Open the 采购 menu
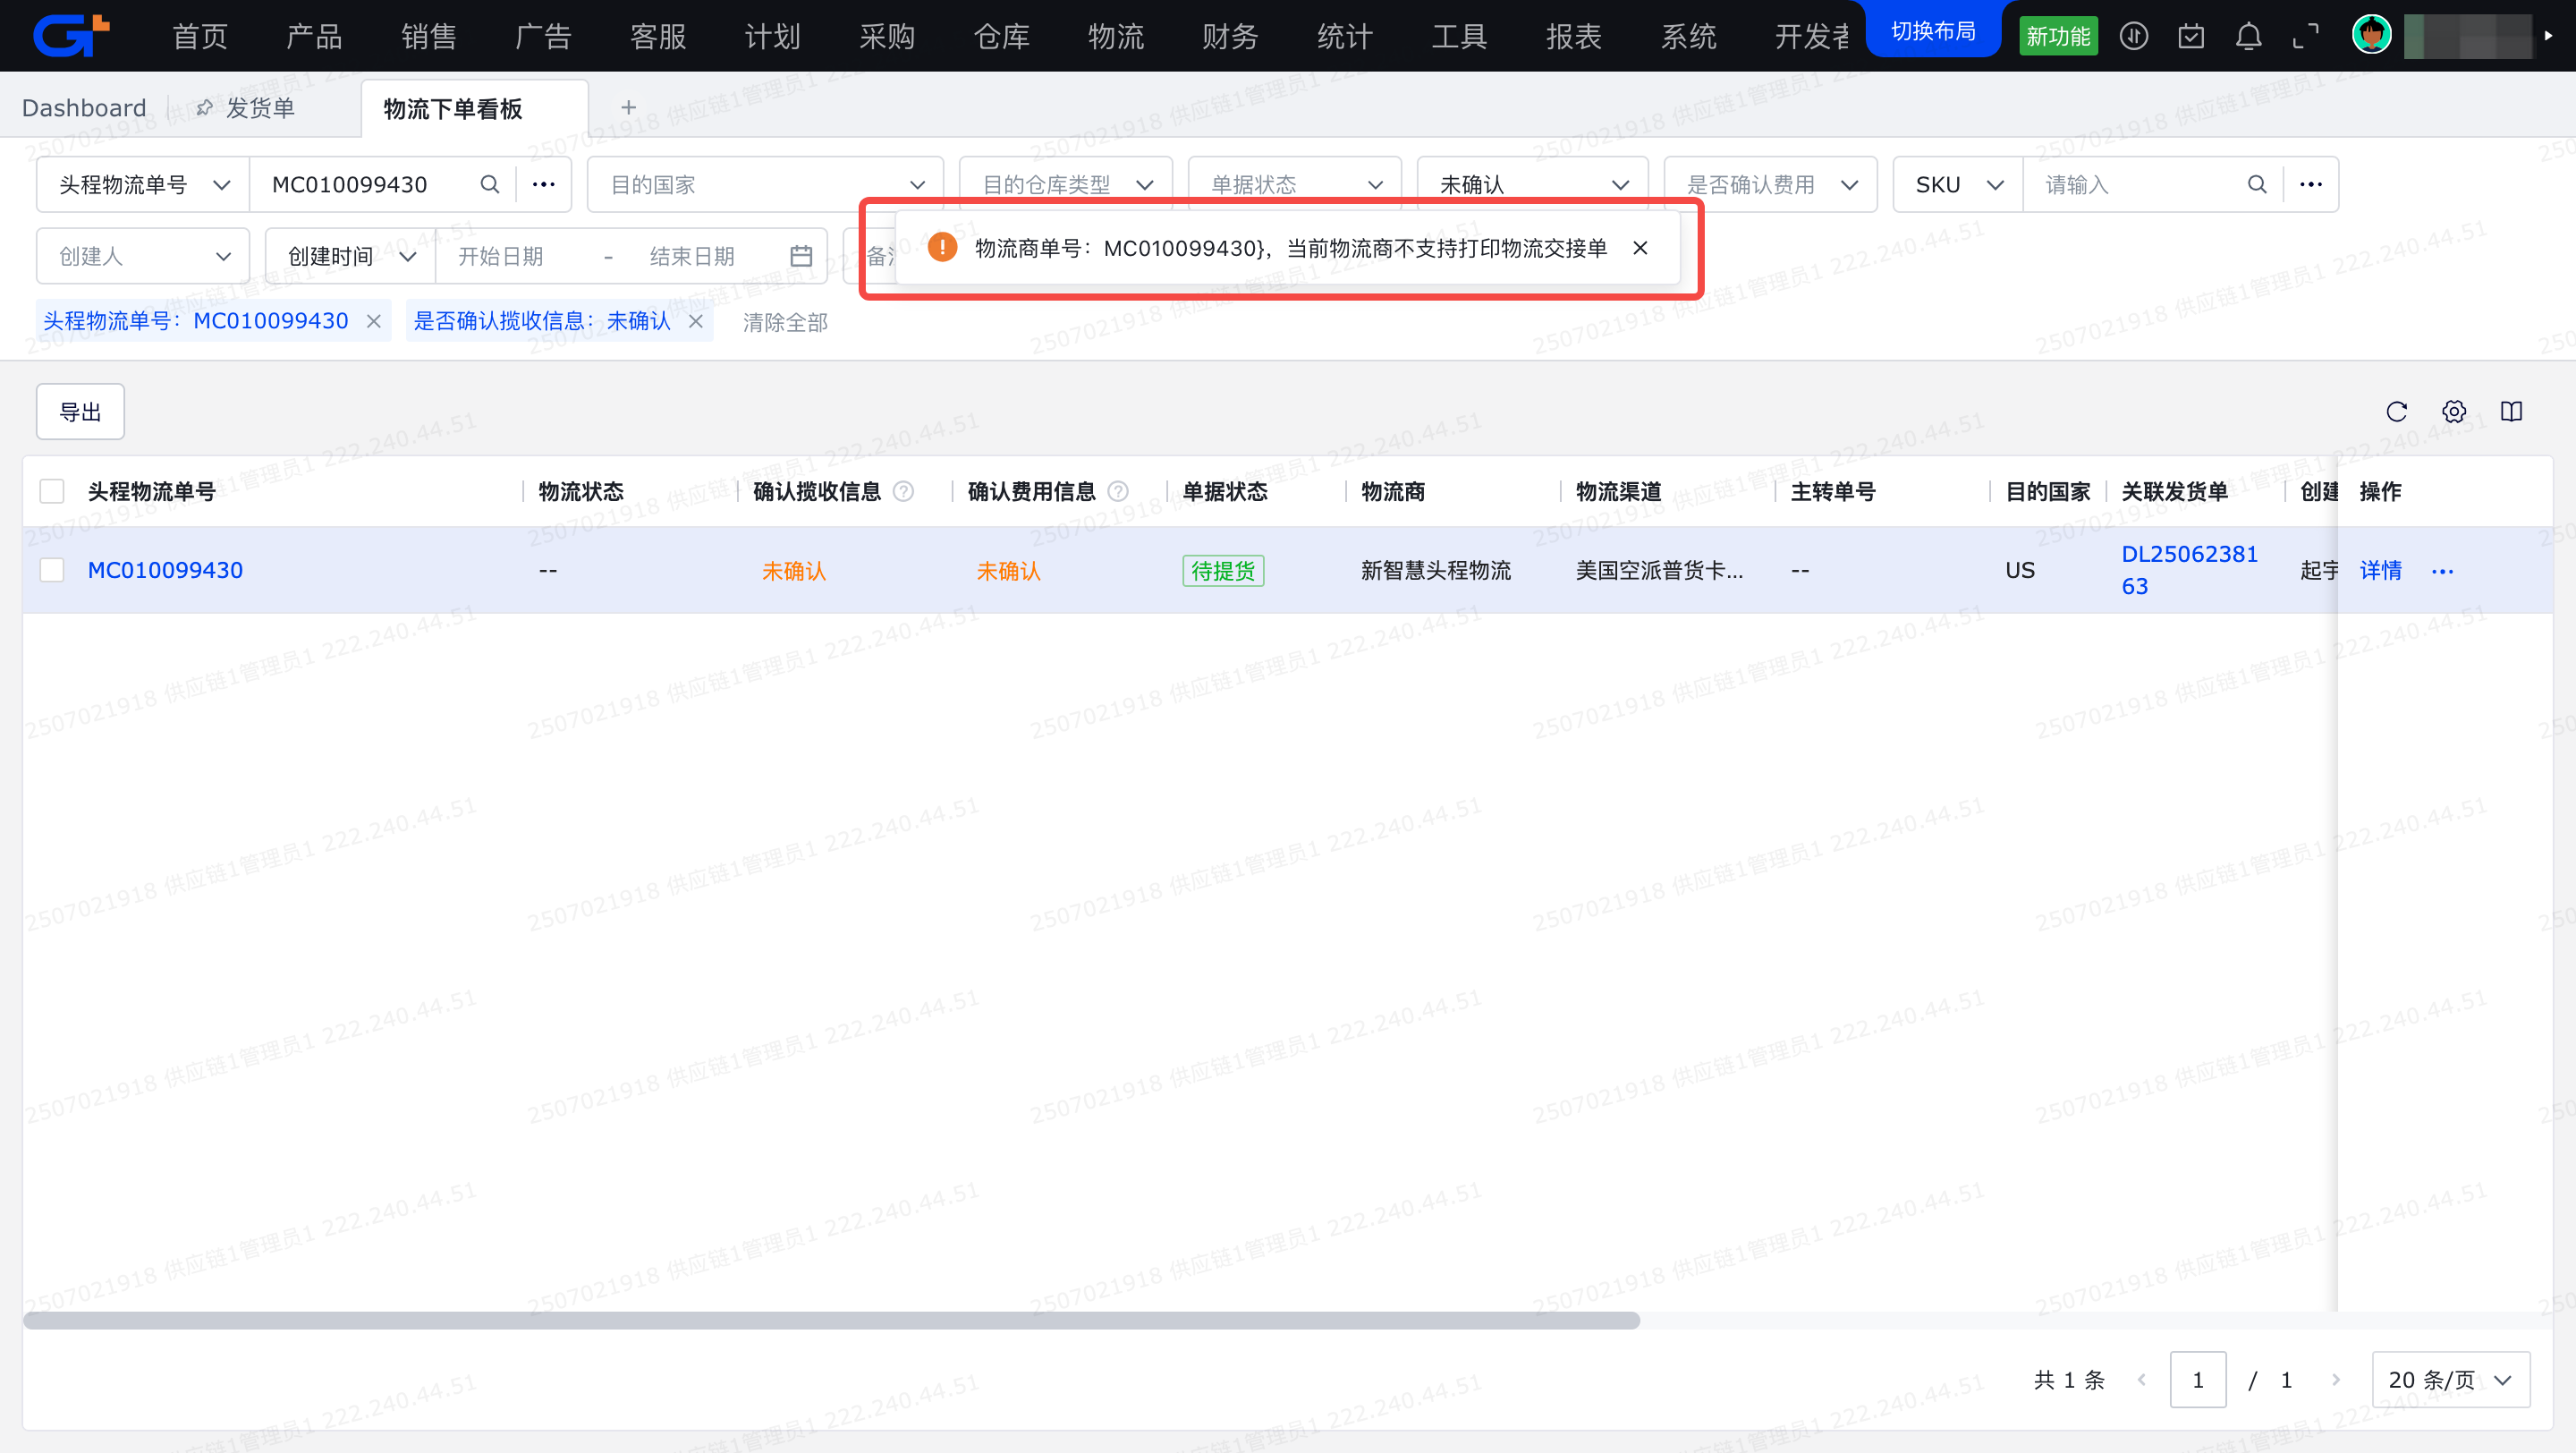This screenshot has width=2576, height=1453. (887, 37)
